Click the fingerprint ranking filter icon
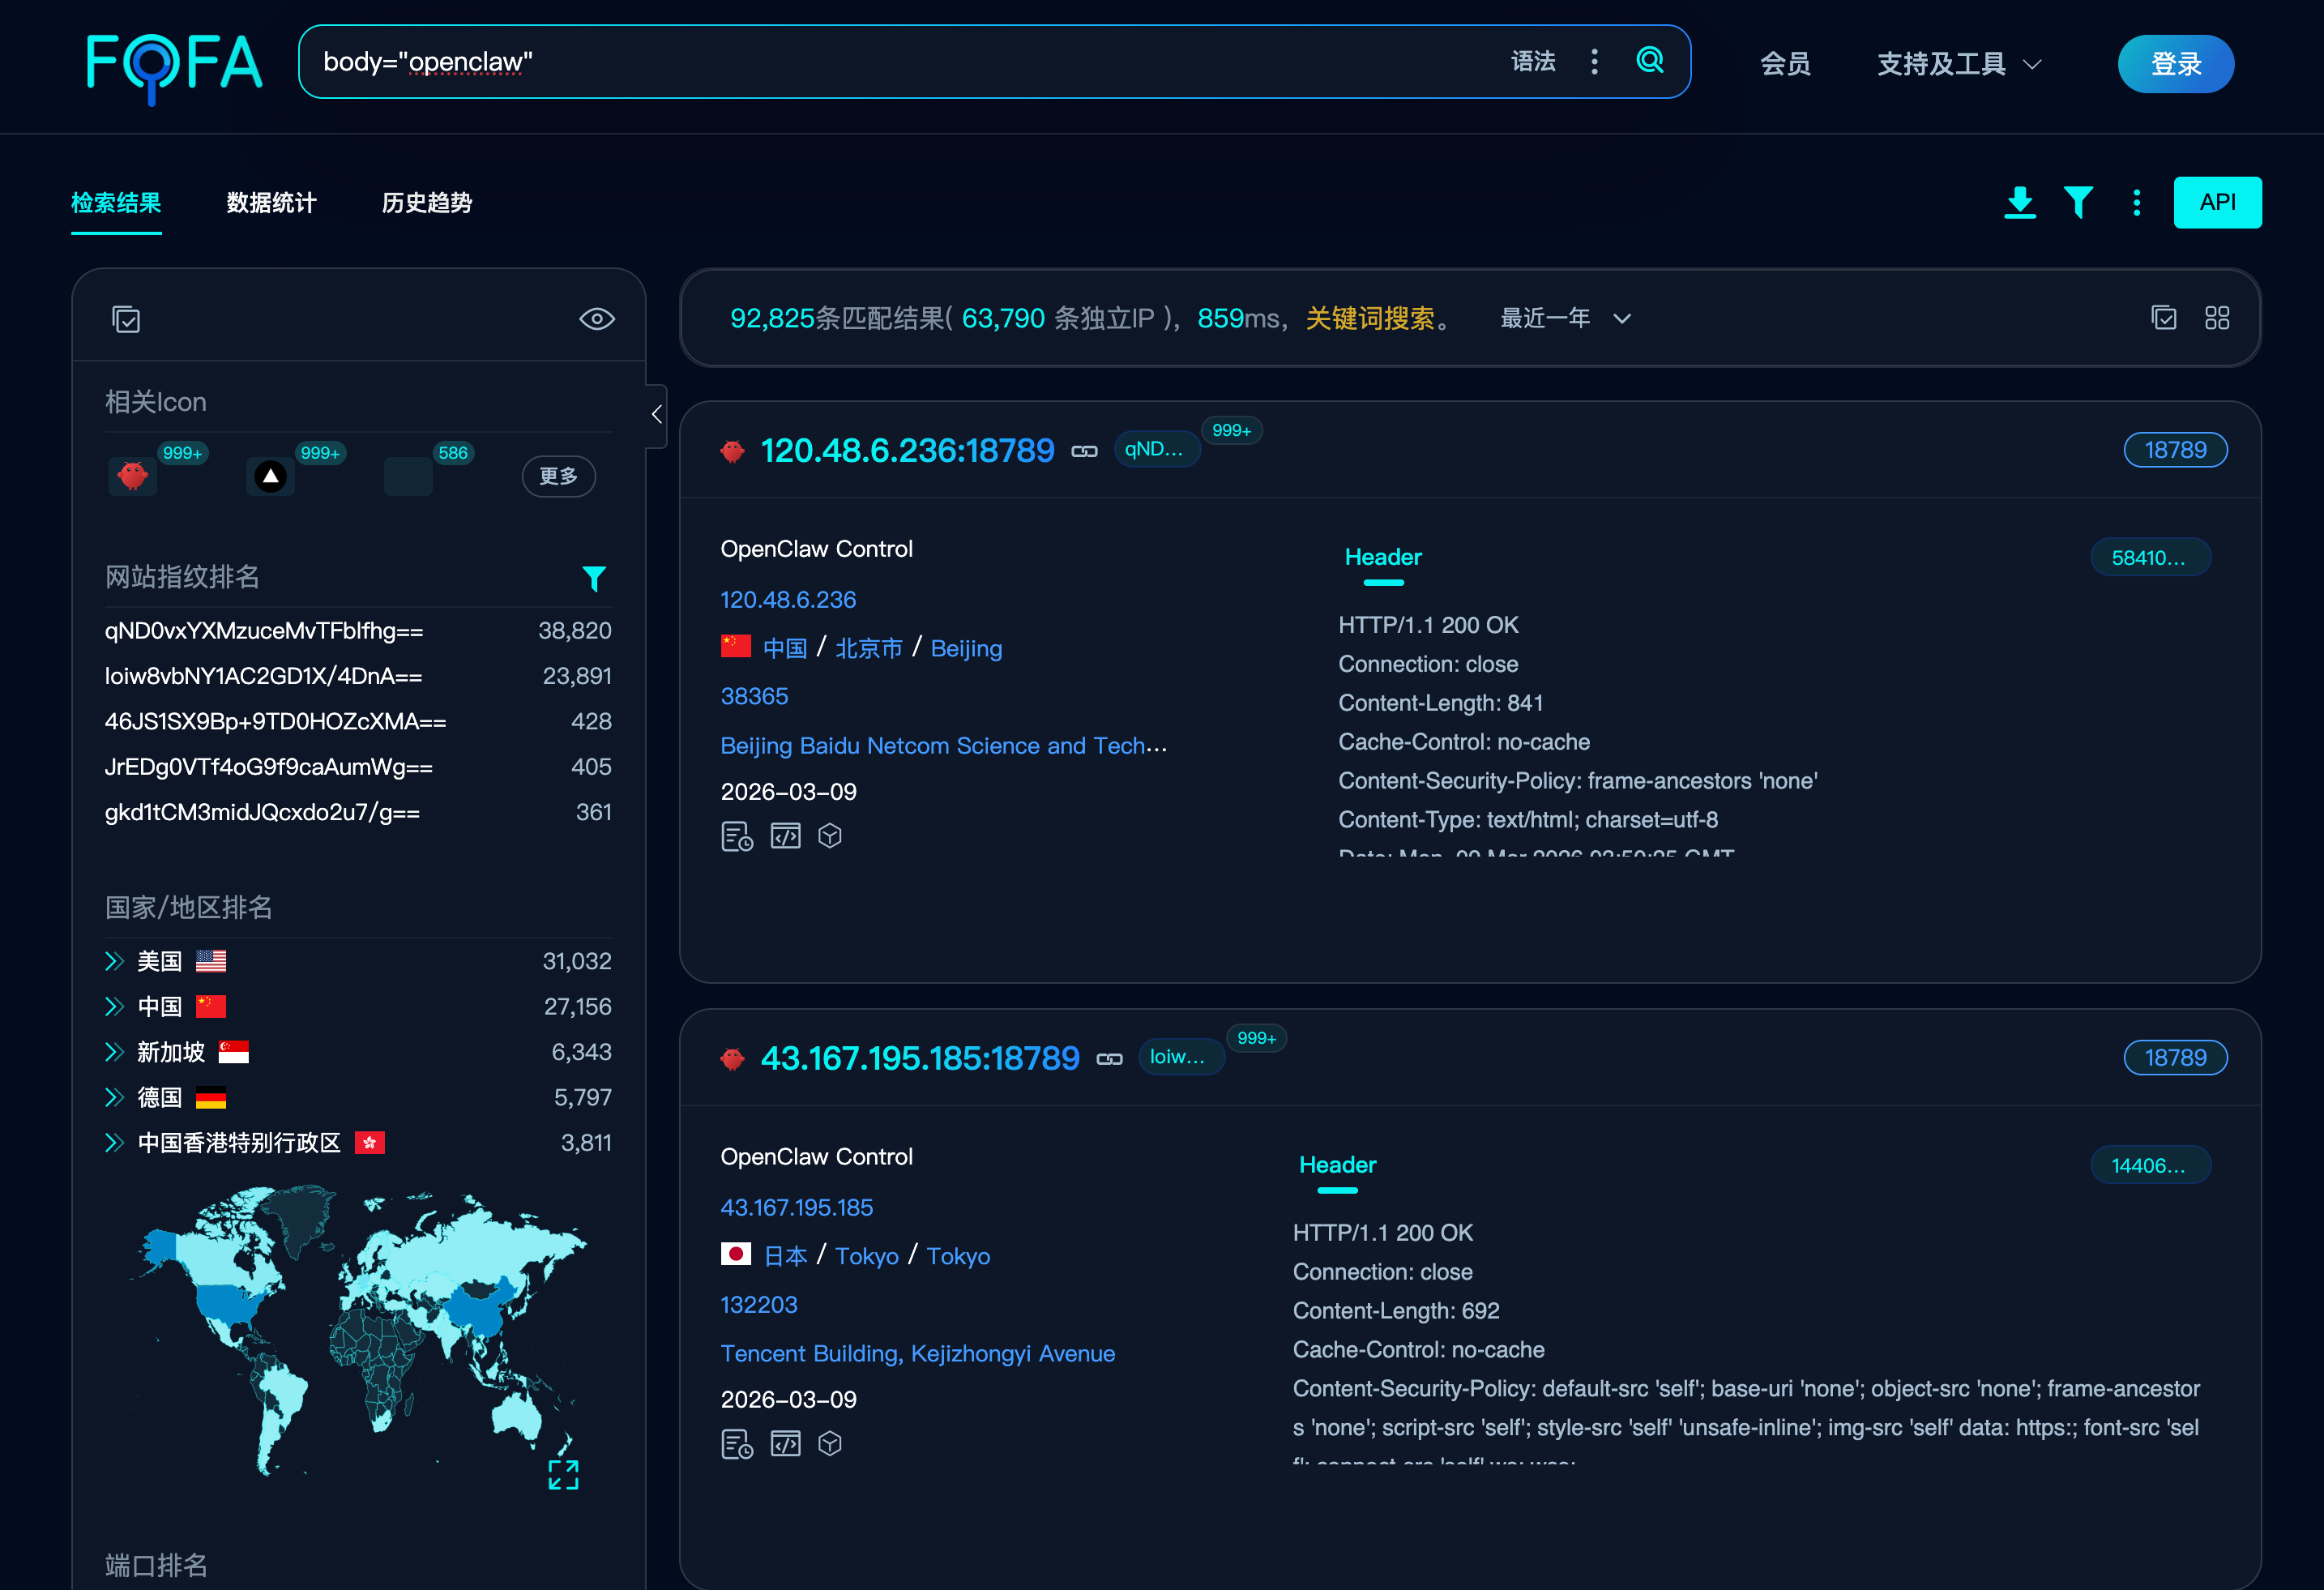 pos(593,578)
